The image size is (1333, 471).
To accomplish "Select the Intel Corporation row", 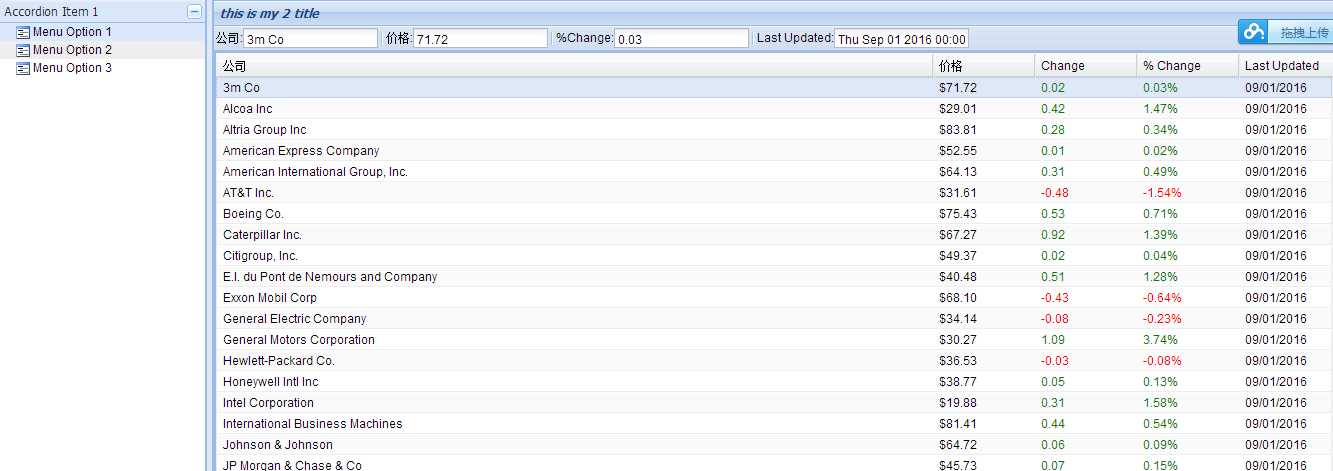I will [x=774, y=403].
